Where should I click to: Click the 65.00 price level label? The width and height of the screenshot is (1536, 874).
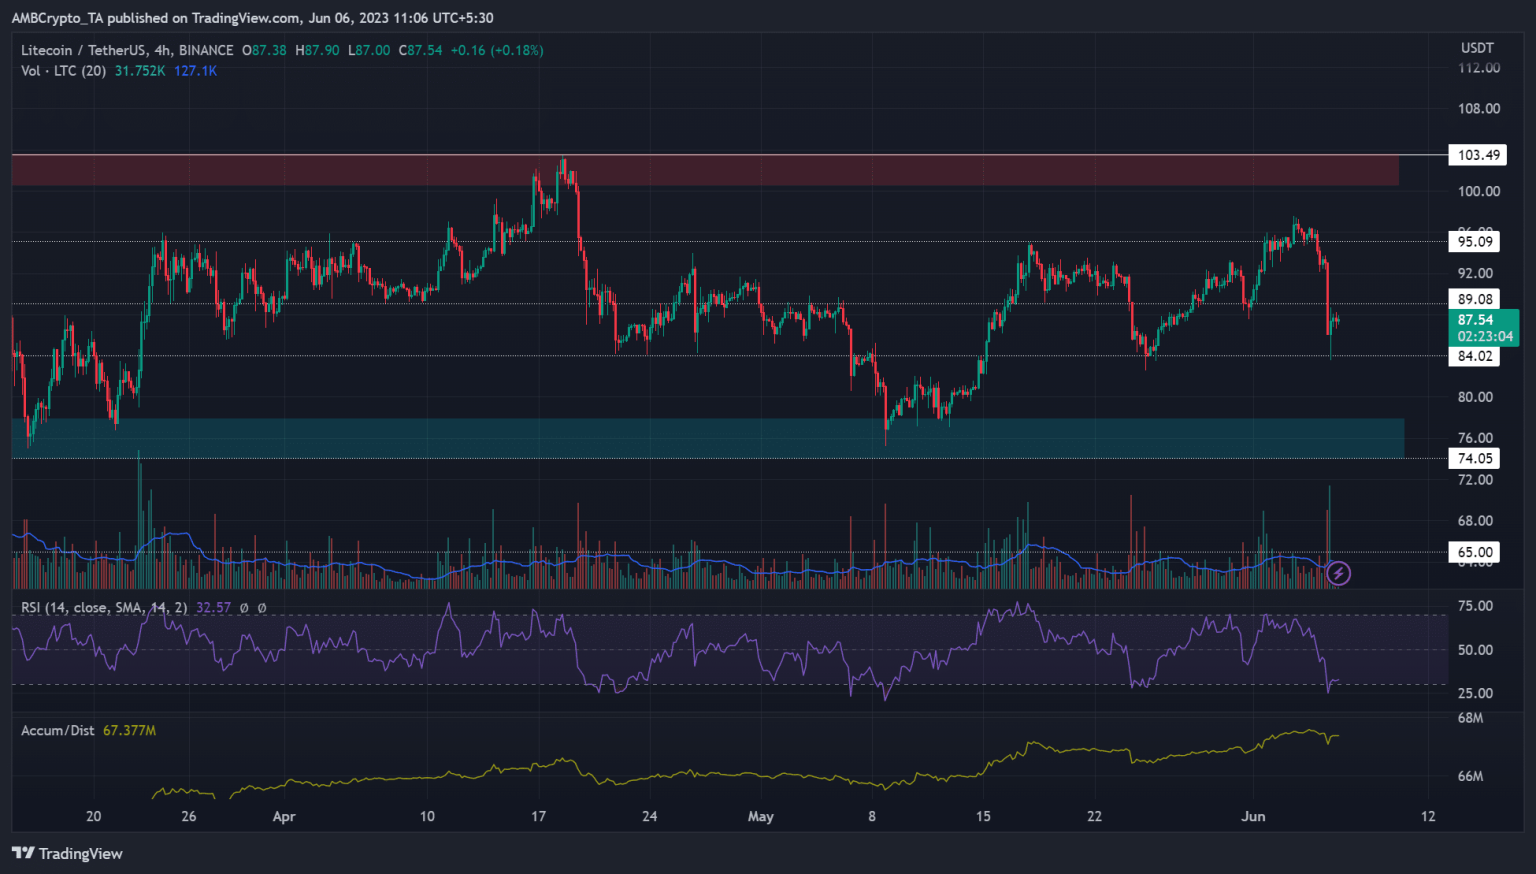(x=1474, y=552)
